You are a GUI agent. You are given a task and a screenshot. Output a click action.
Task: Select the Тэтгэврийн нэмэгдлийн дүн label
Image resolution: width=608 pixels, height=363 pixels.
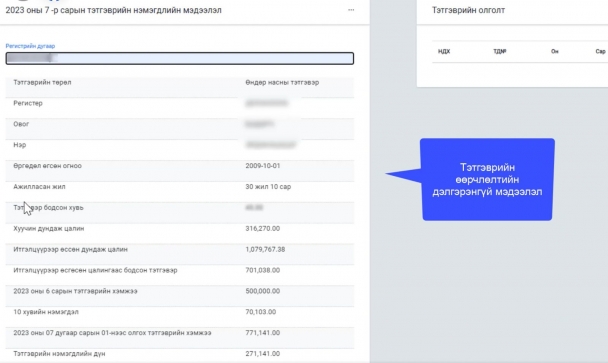pyautogui.click(x=59, y=354)
